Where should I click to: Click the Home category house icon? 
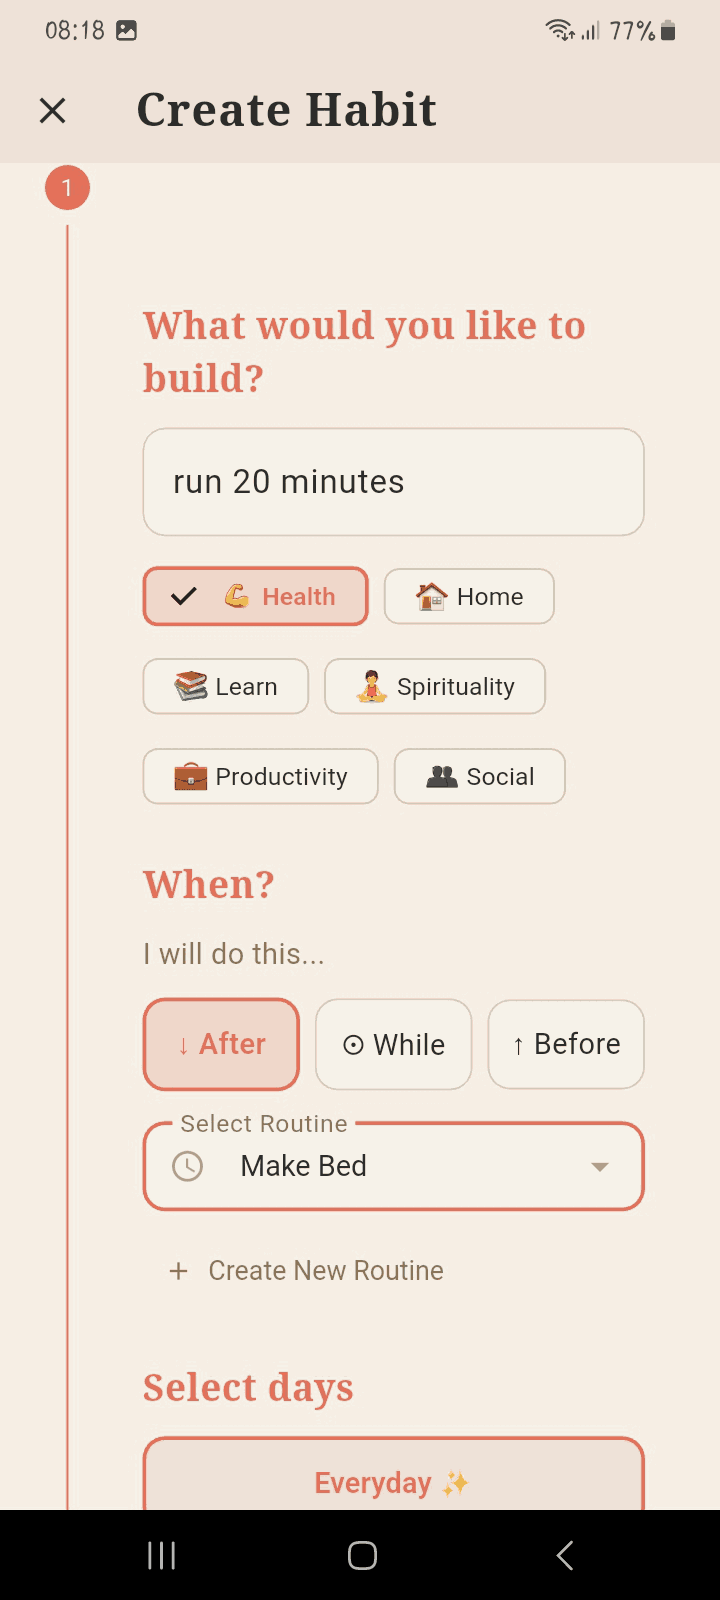430,596
